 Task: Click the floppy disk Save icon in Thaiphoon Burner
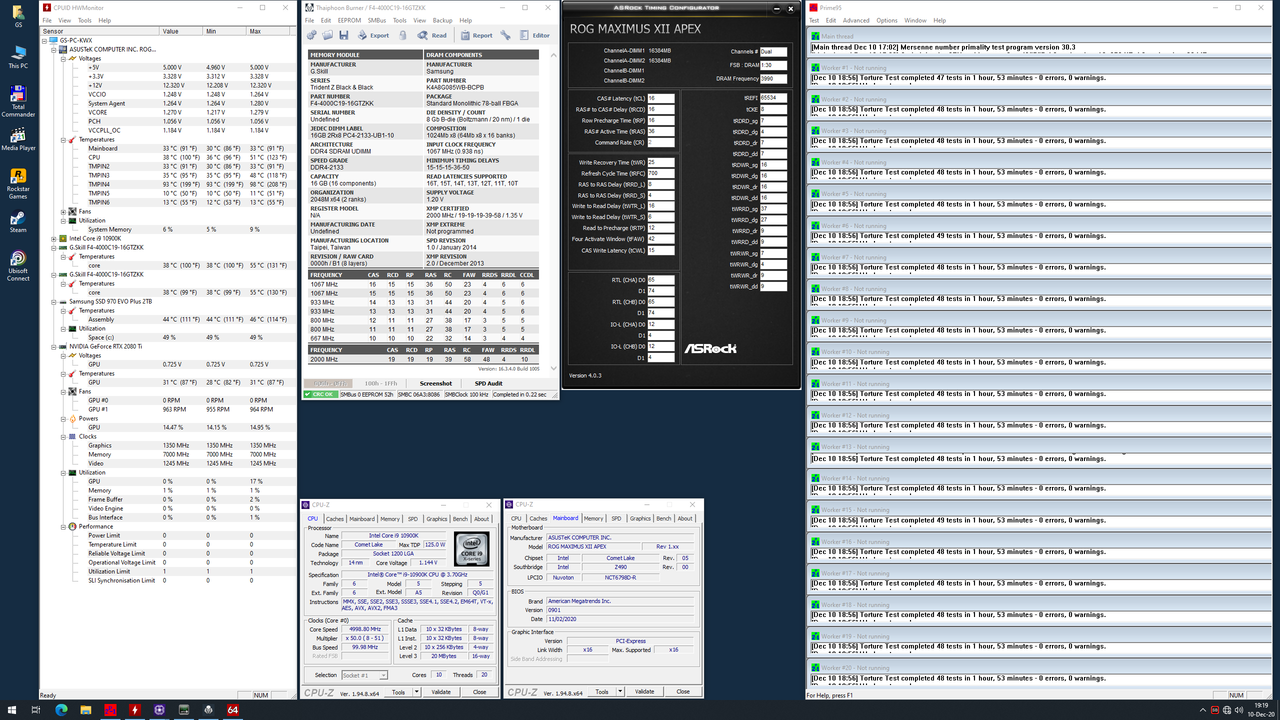(344, 35)
